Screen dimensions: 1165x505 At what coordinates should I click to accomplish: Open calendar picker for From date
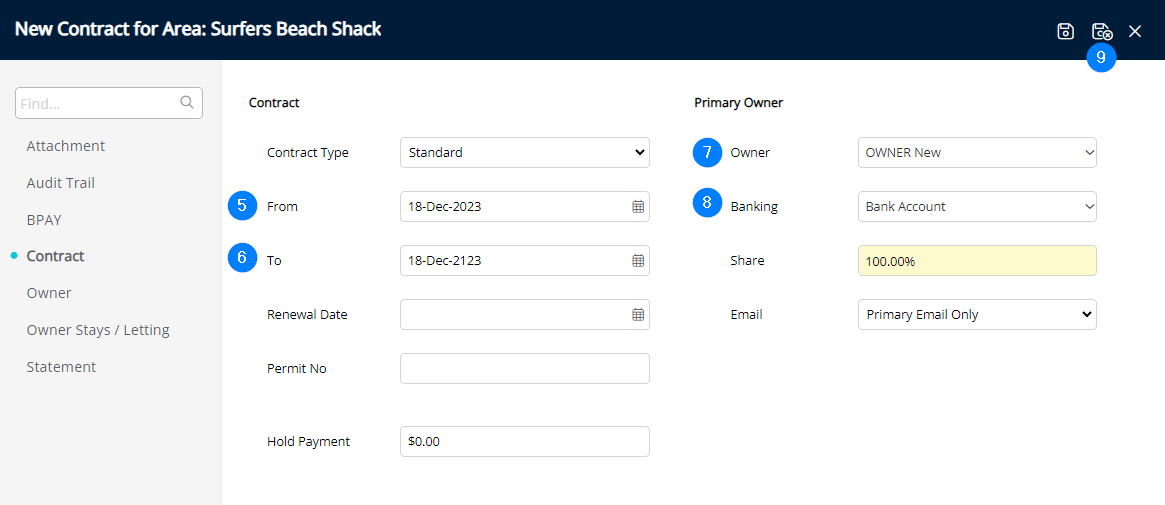point(638,207)
